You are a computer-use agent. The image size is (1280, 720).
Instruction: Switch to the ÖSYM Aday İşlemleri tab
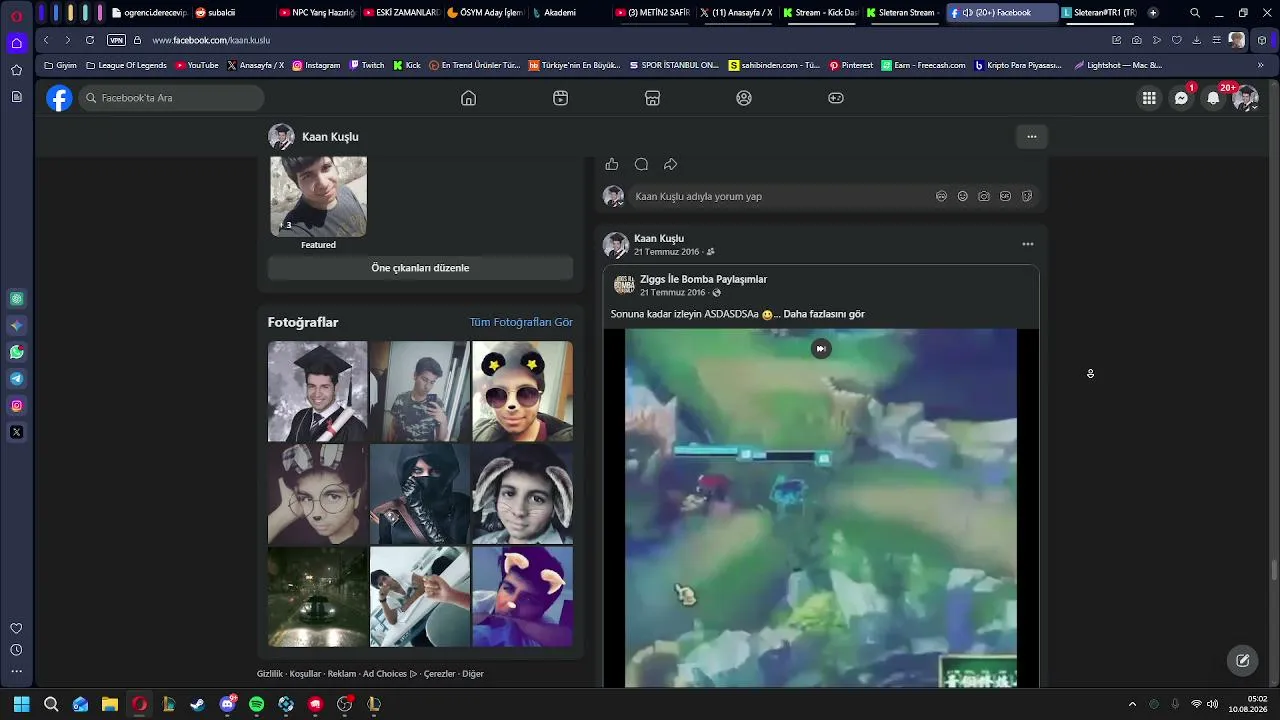coord(484,13)
